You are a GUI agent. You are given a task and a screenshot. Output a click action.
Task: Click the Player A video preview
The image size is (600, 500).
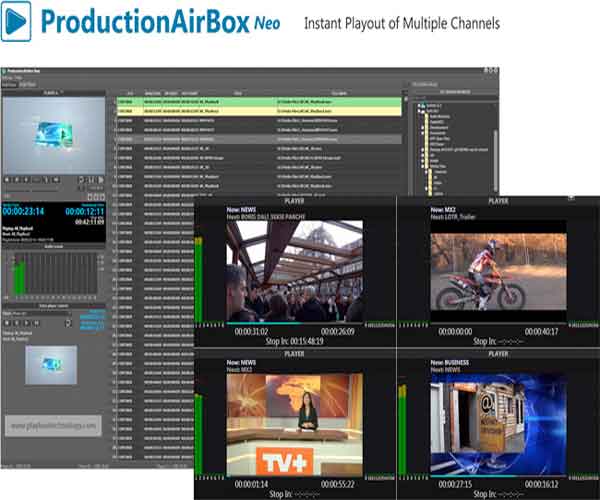click(54, 135)
